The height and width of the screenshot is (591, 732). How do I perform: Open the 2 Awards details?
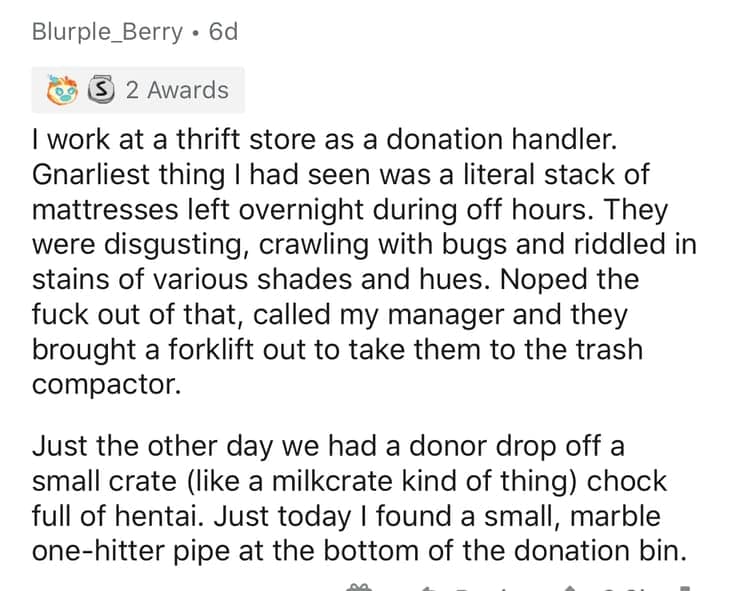click(176, 90)
